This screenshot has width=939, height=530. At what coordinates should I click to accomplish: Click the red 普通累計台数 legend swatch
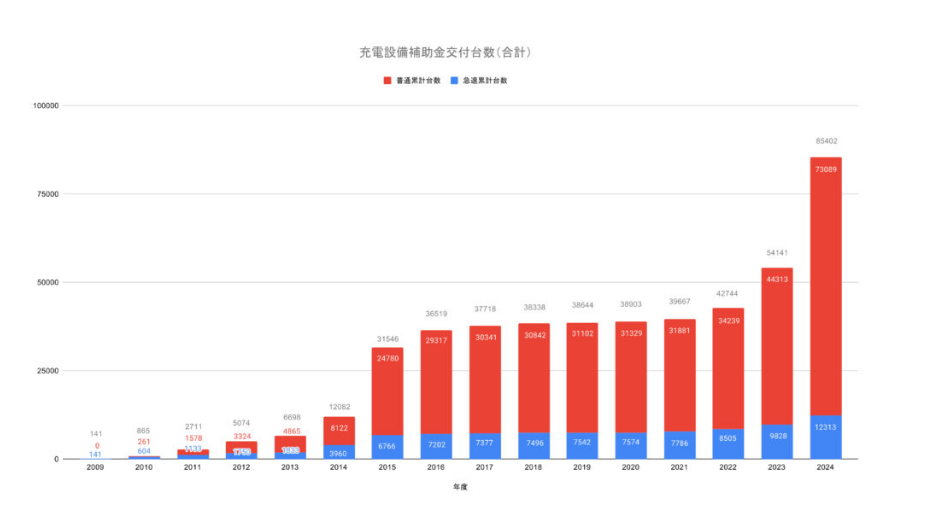[386, 80]
